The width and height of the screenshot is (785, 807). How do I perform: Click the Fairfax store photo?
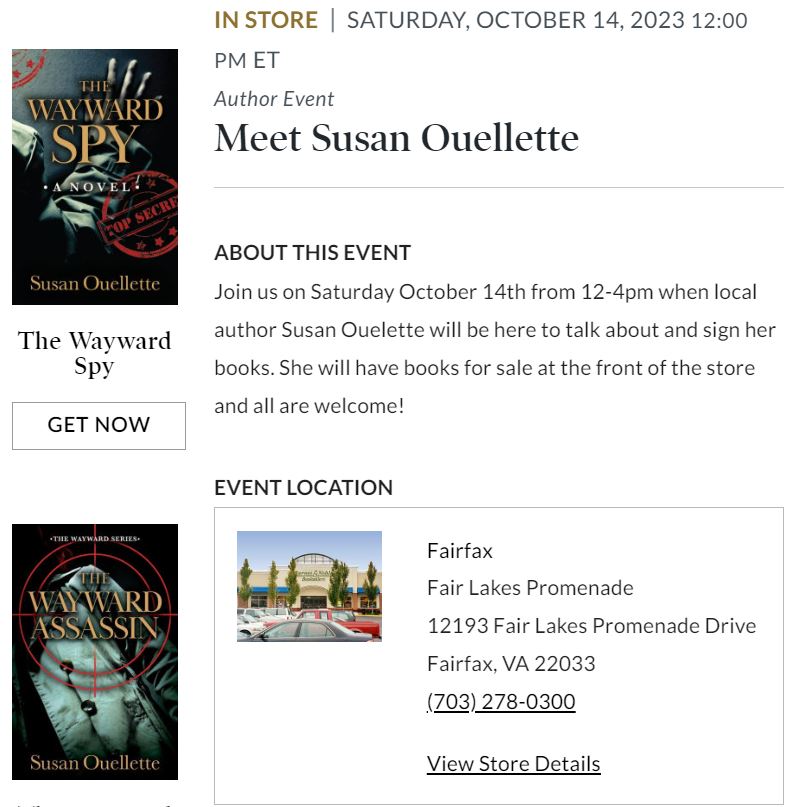pyautogui.click(x=309, y=586)
